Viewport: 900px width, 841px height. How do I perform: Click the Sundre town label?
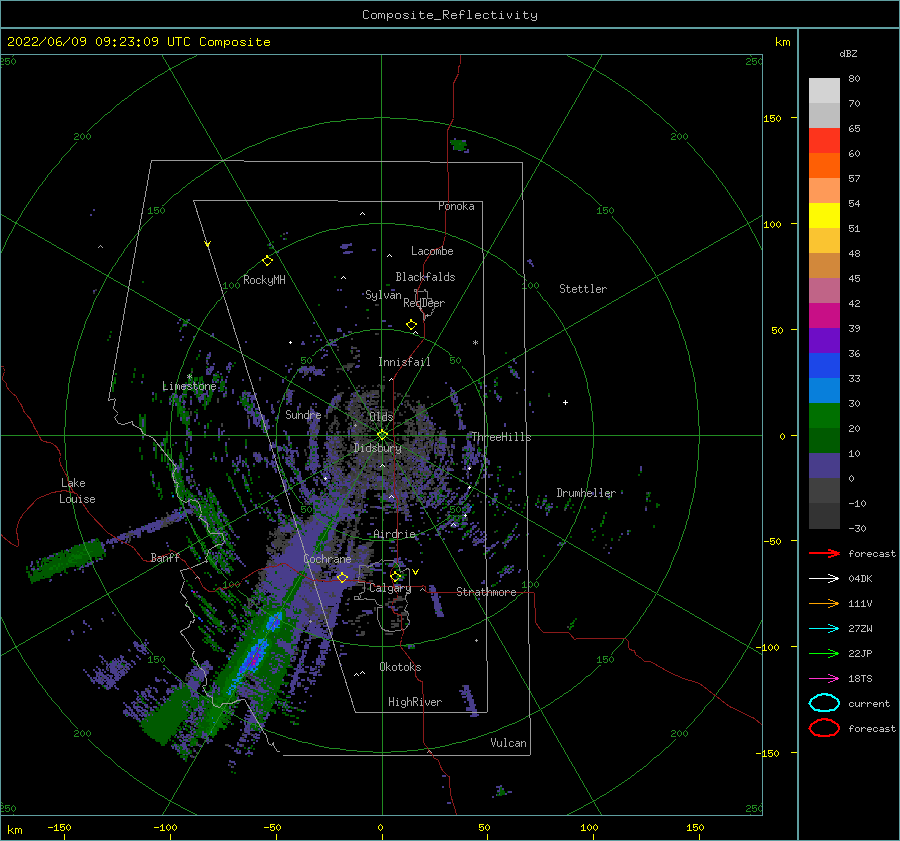[304, 414]
